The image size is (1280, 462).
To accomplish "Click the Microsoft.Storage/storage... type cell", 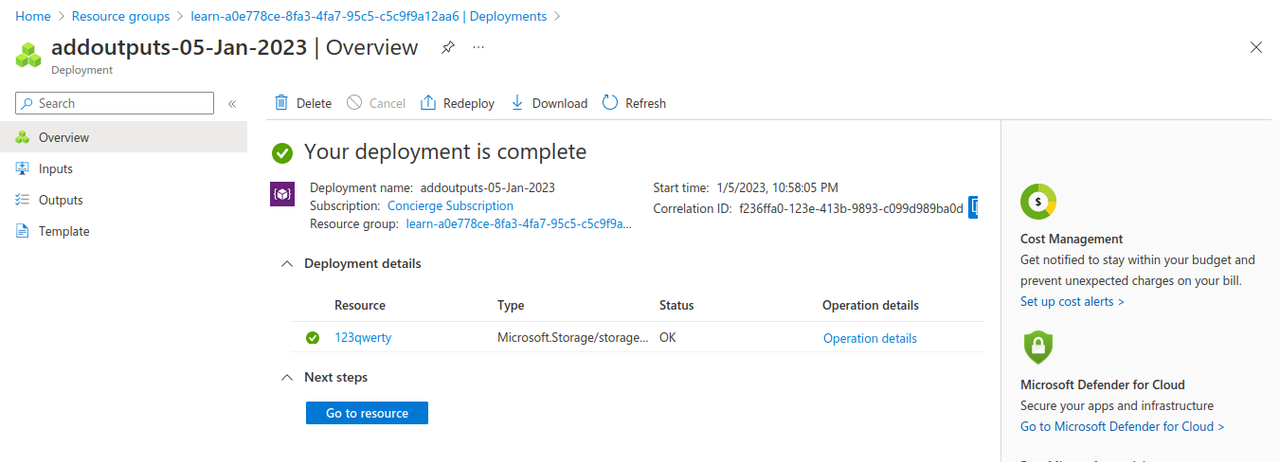I will click(x=572, y=338).
